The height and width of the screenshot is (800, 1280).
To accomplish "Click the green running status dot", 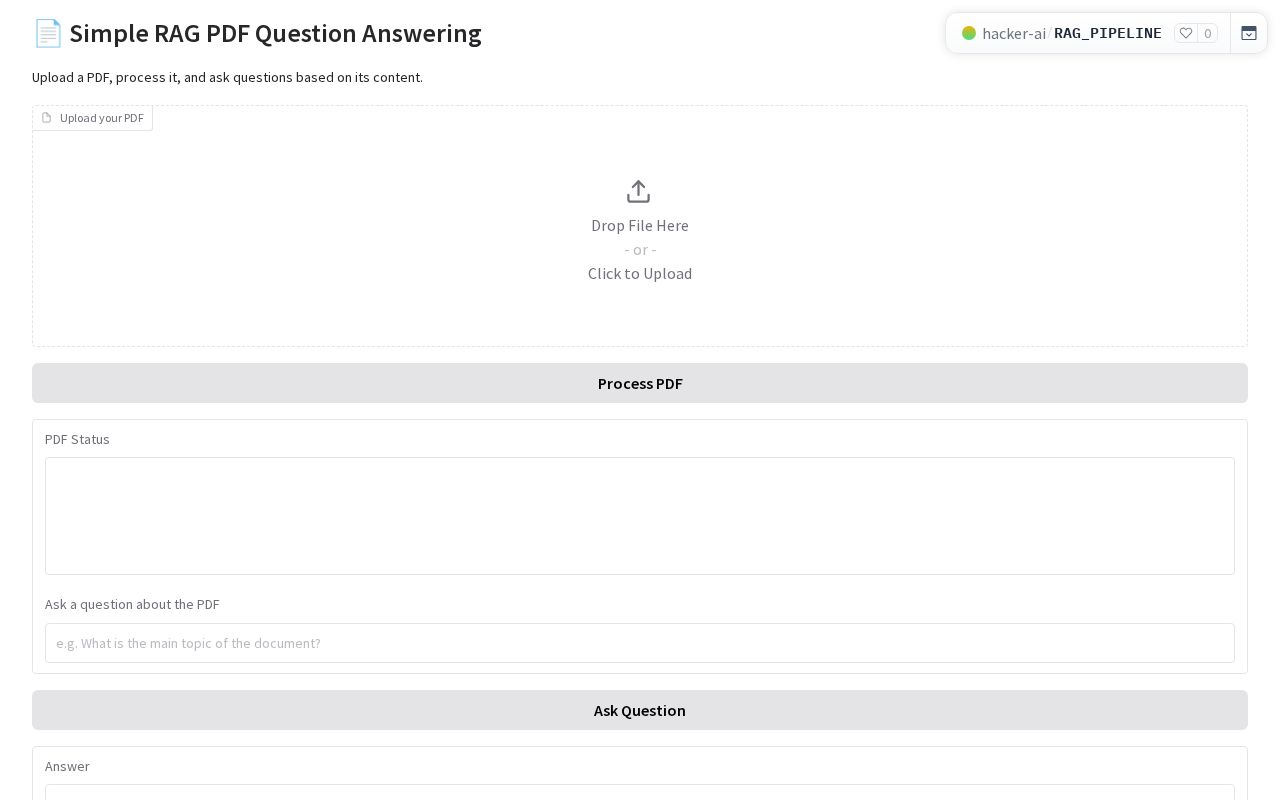I will click(x=968, y=33).
